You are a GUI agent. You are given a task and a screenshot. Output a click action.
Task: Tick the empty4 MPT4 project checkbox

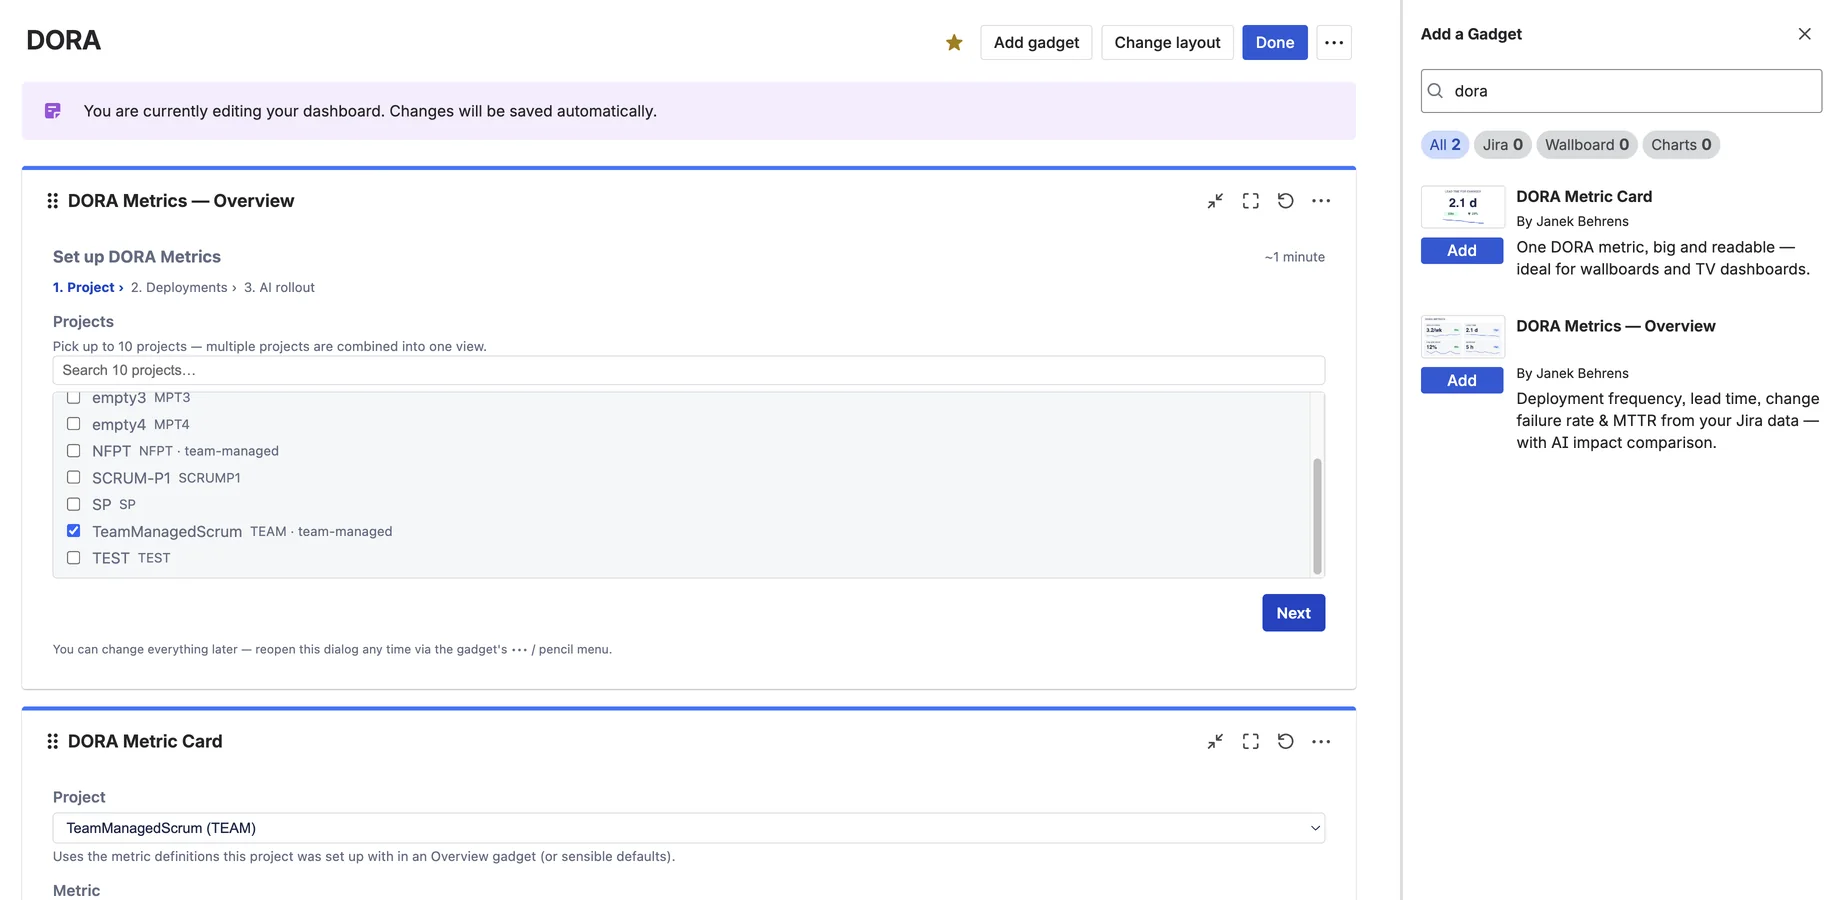[73, 424]
